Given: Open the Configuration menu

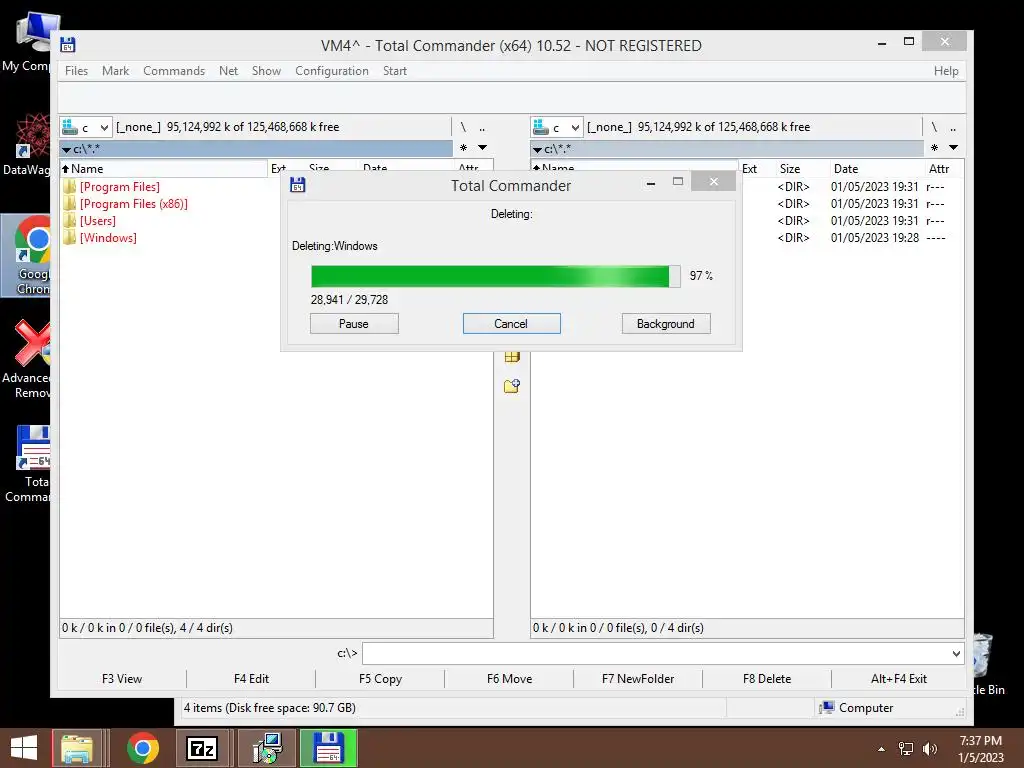Looking at the screenshot, I should click(x=332, y=71).
